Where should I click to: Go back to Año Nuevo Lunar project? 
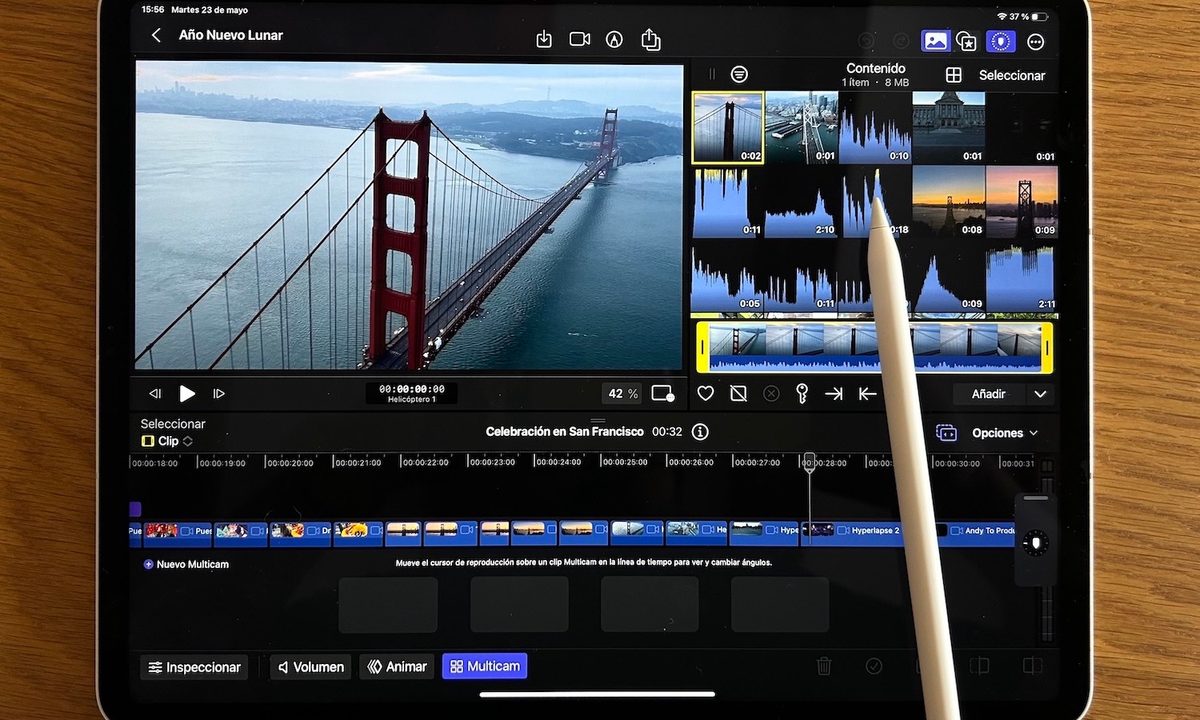pos(156,34)
